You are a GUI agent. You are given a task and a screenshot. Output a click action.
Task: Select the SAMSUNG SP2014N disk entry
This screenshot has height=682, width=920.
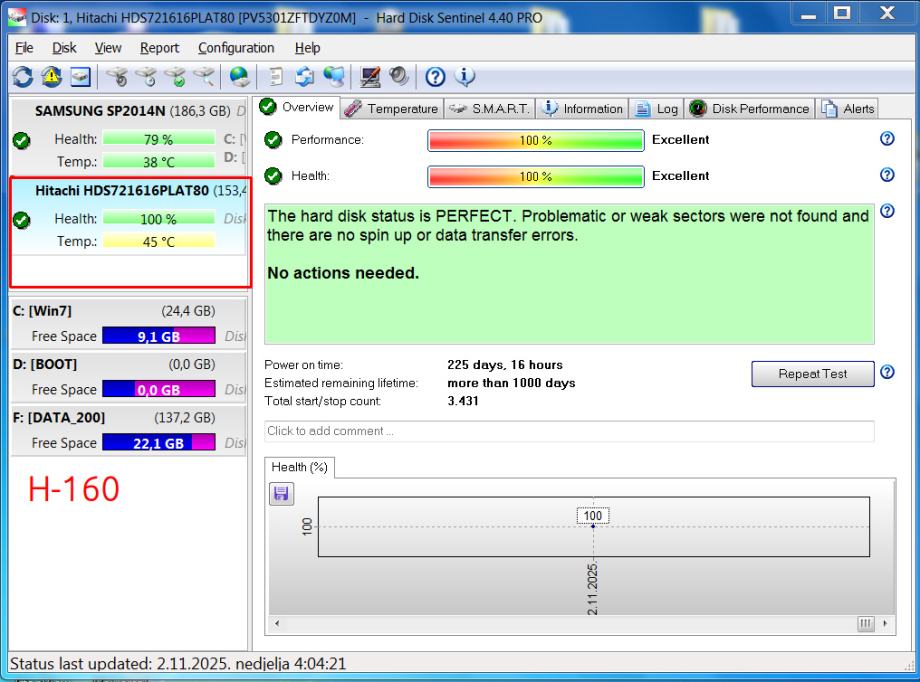point(128,136)
